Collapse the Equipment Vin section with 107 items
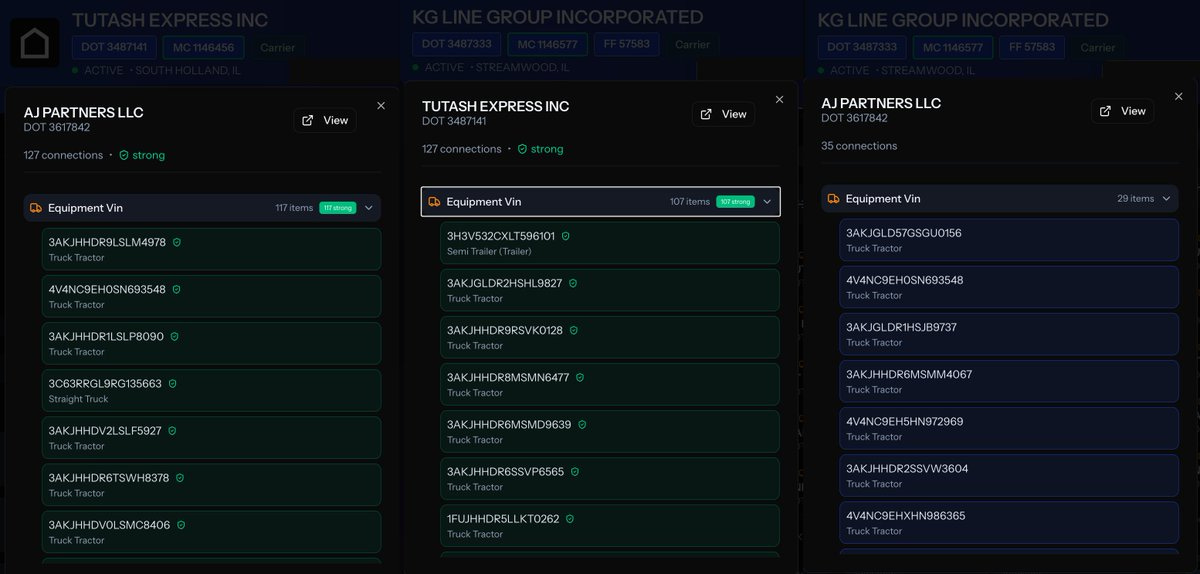Screen dimensions: 1200x574 (767, 201)
